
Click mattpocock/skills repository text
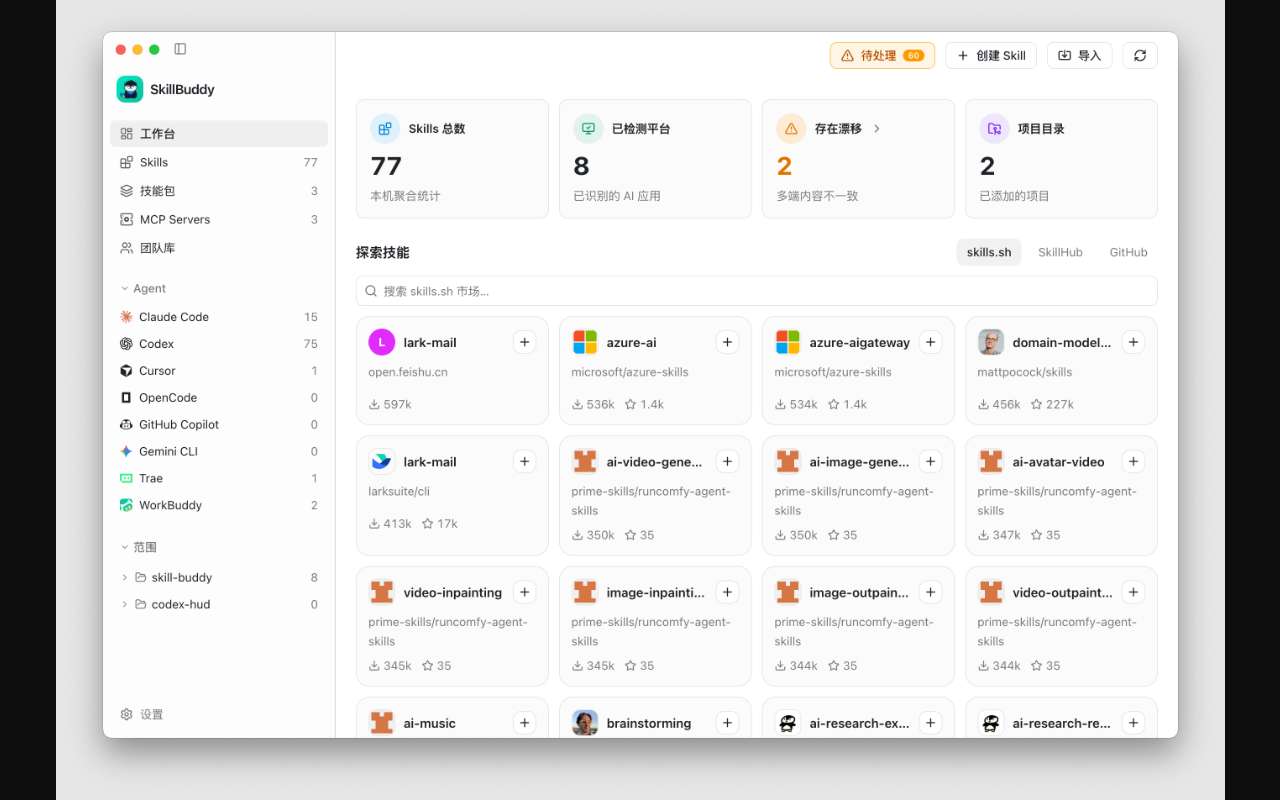(1024, 372)
